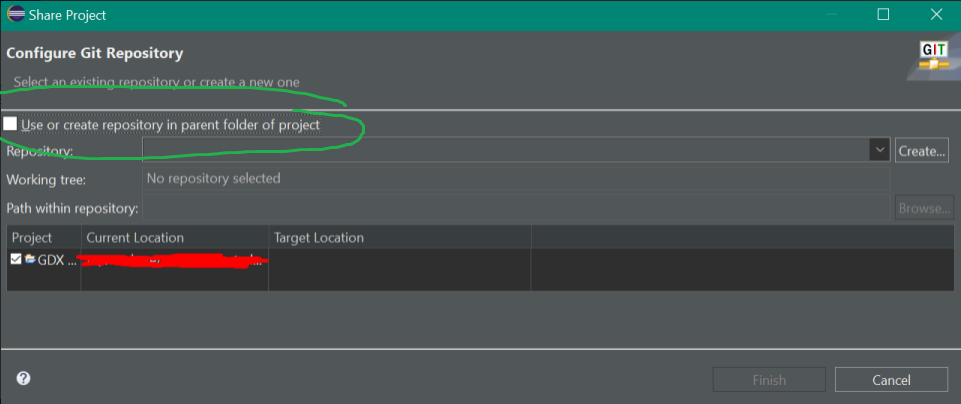961x404 pixels.
Task: Select the Target Location column header
Action: tap(400, 237)
